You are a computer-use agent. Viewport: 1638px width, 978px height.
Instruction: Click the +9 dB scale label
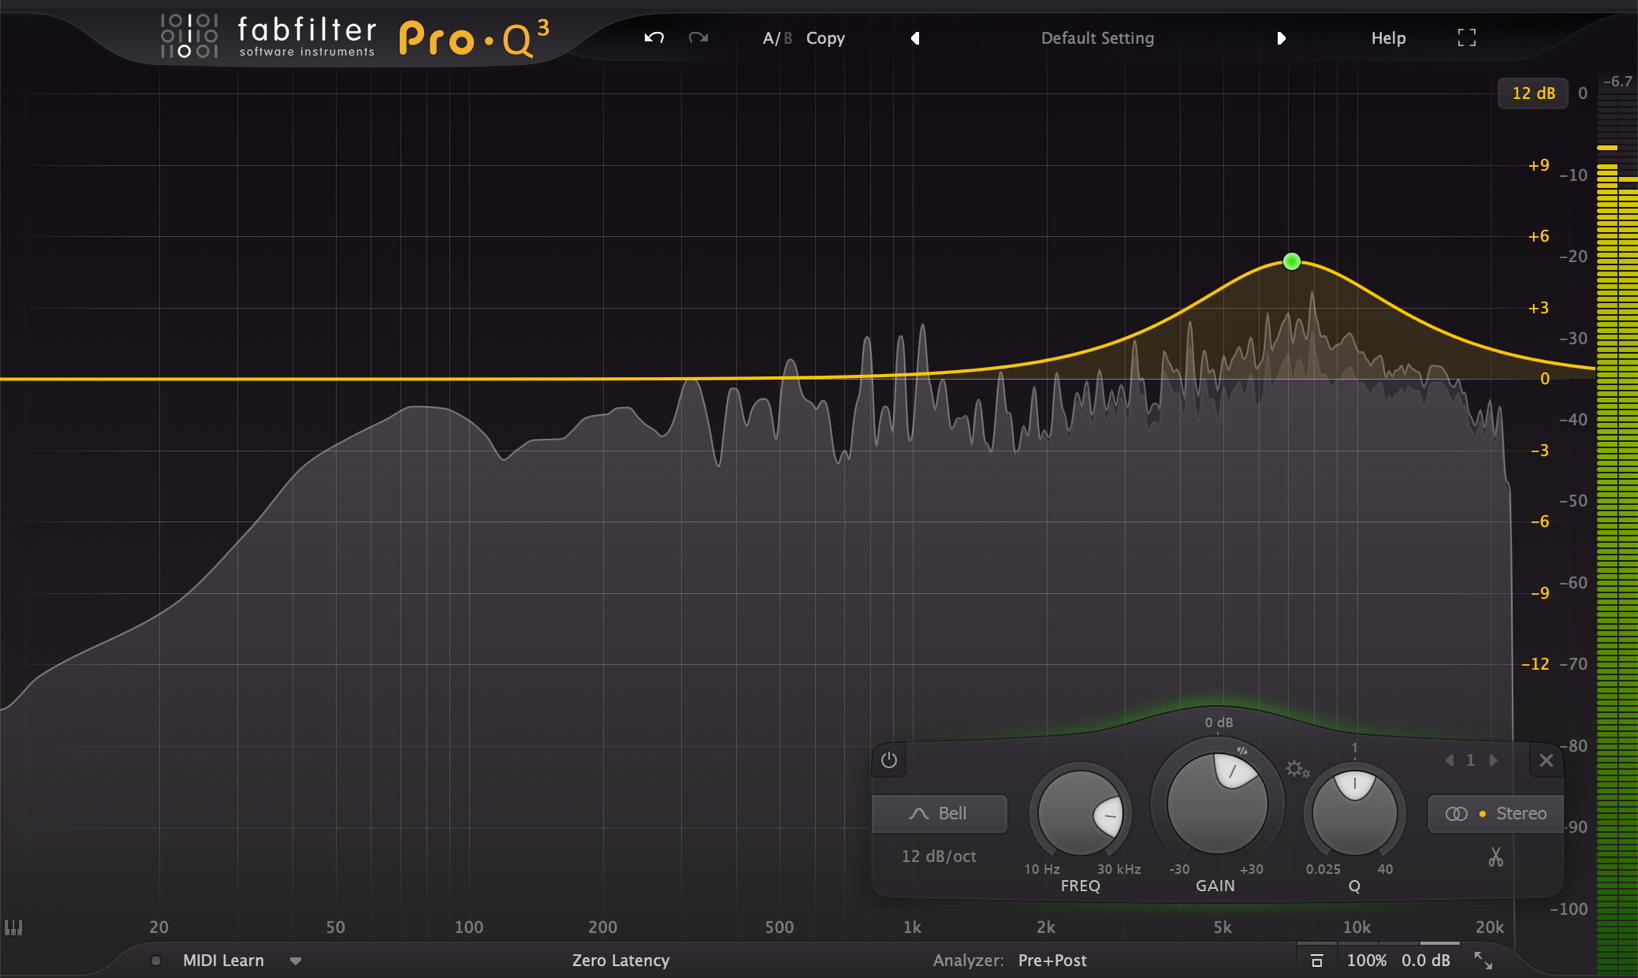pos(1538,165)
